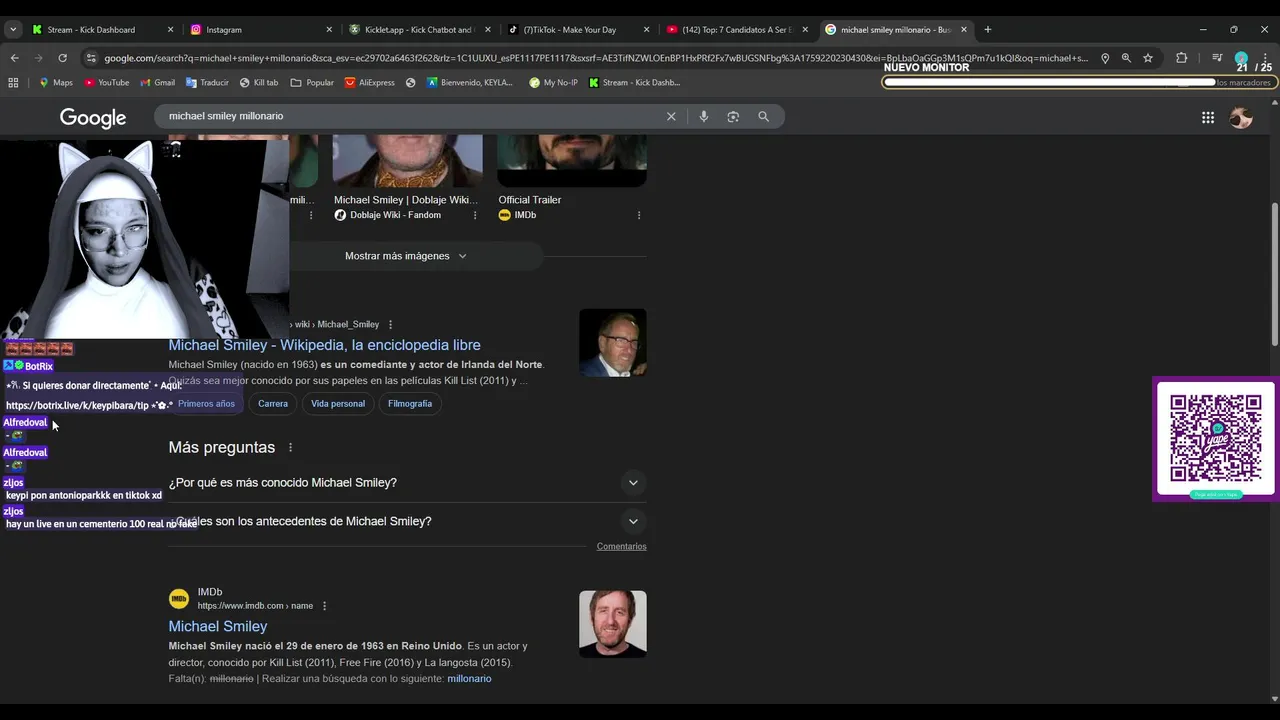Select the Primeros años chip
The width and height of the screenshot is (1280, 720).
click(206, 404)
